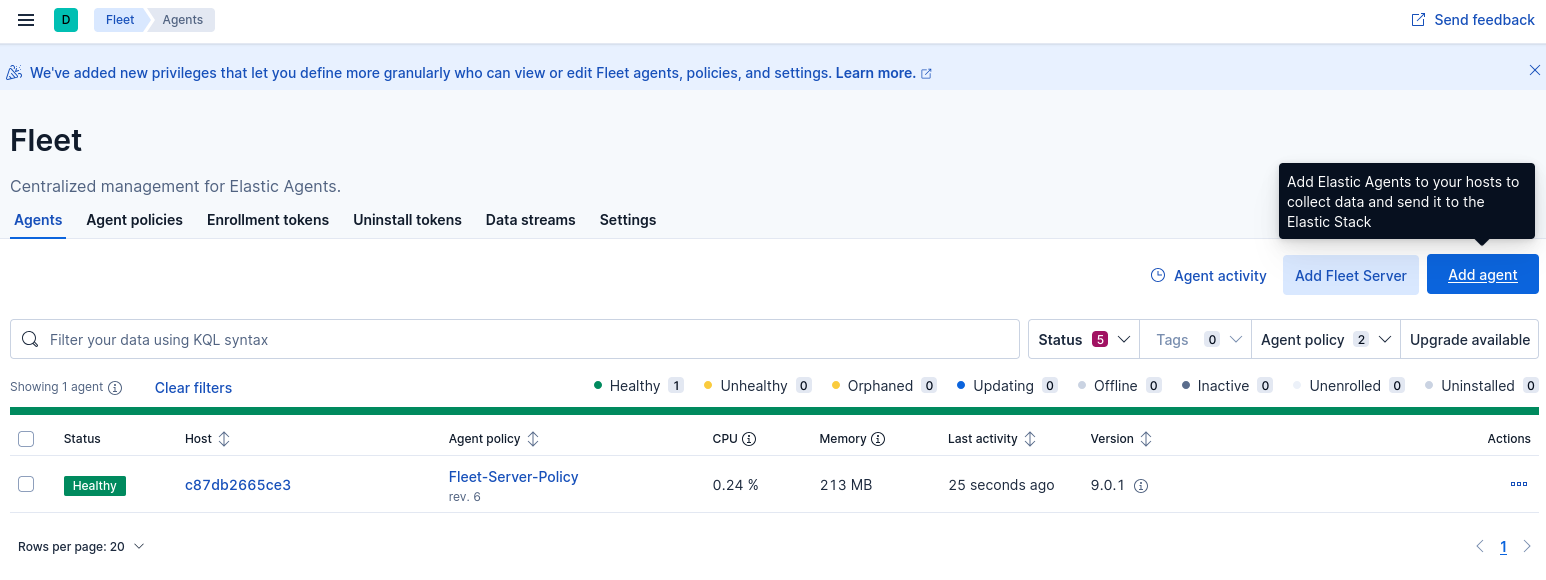Screen dimensions: 1546x580
Task: Open the Status filter dropdown
Action: pyautogui.click(x=1085, y=339)
